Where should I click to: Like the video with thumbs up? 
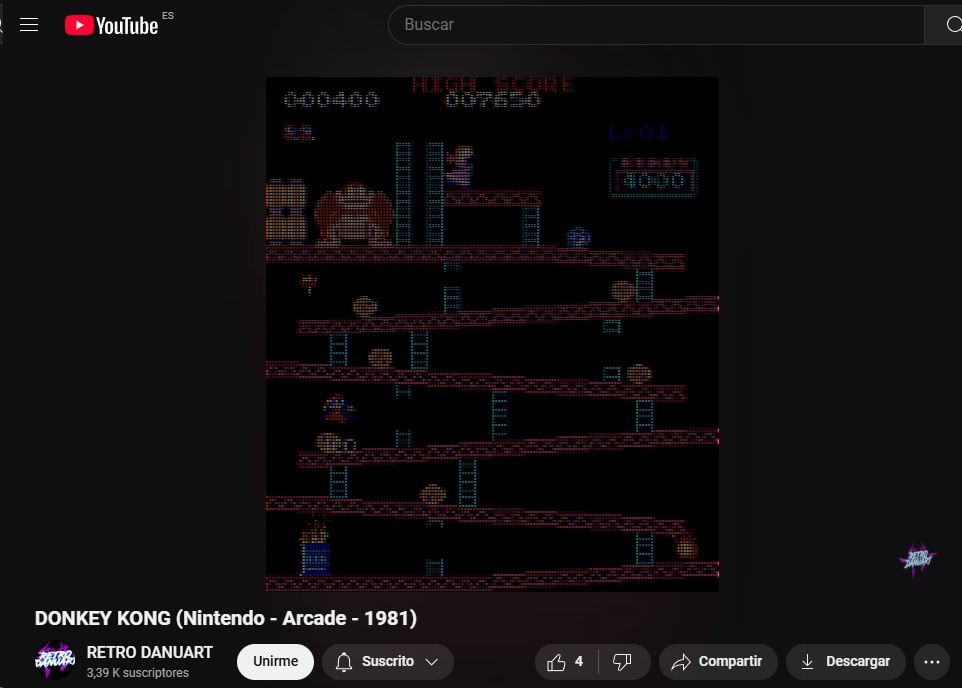click(566, 662)
